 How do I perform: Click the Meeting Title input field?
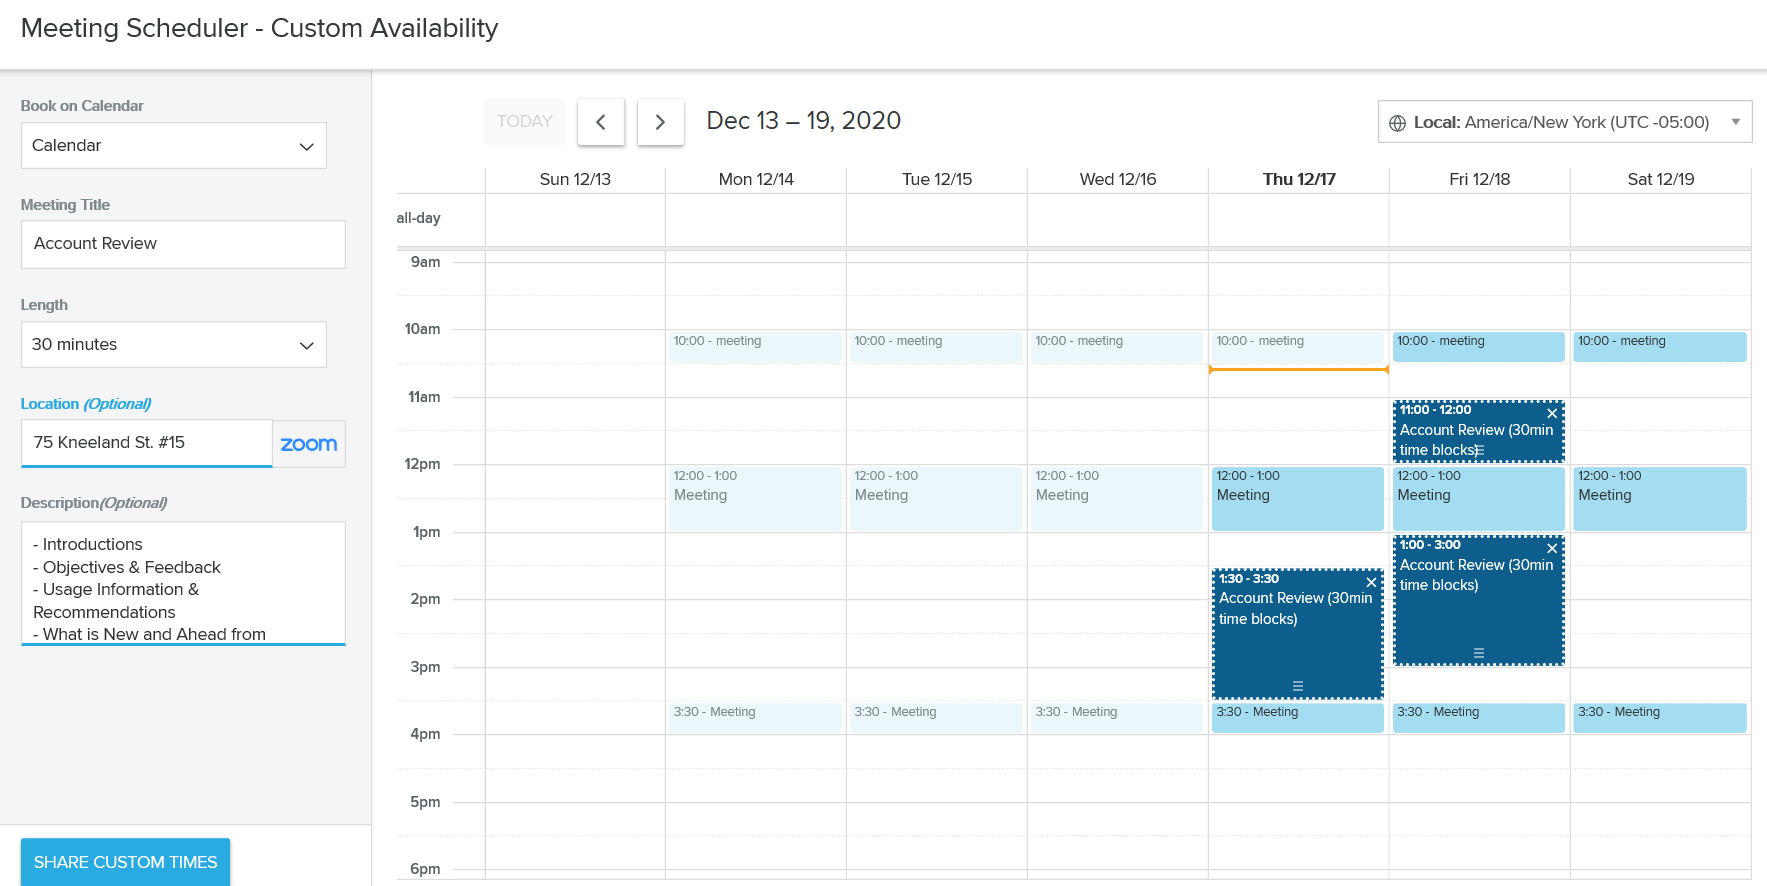click(x=183, y=244)
